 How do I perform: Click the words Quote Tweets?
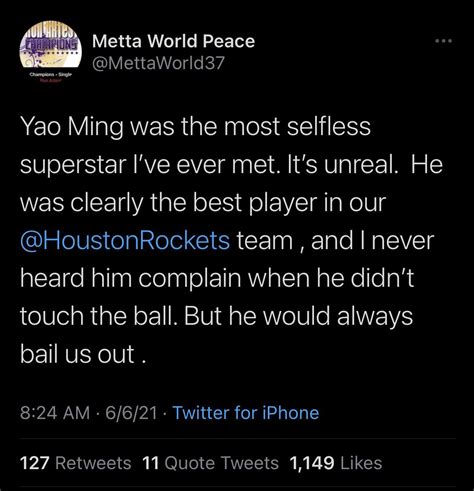(x=222, y=463)
